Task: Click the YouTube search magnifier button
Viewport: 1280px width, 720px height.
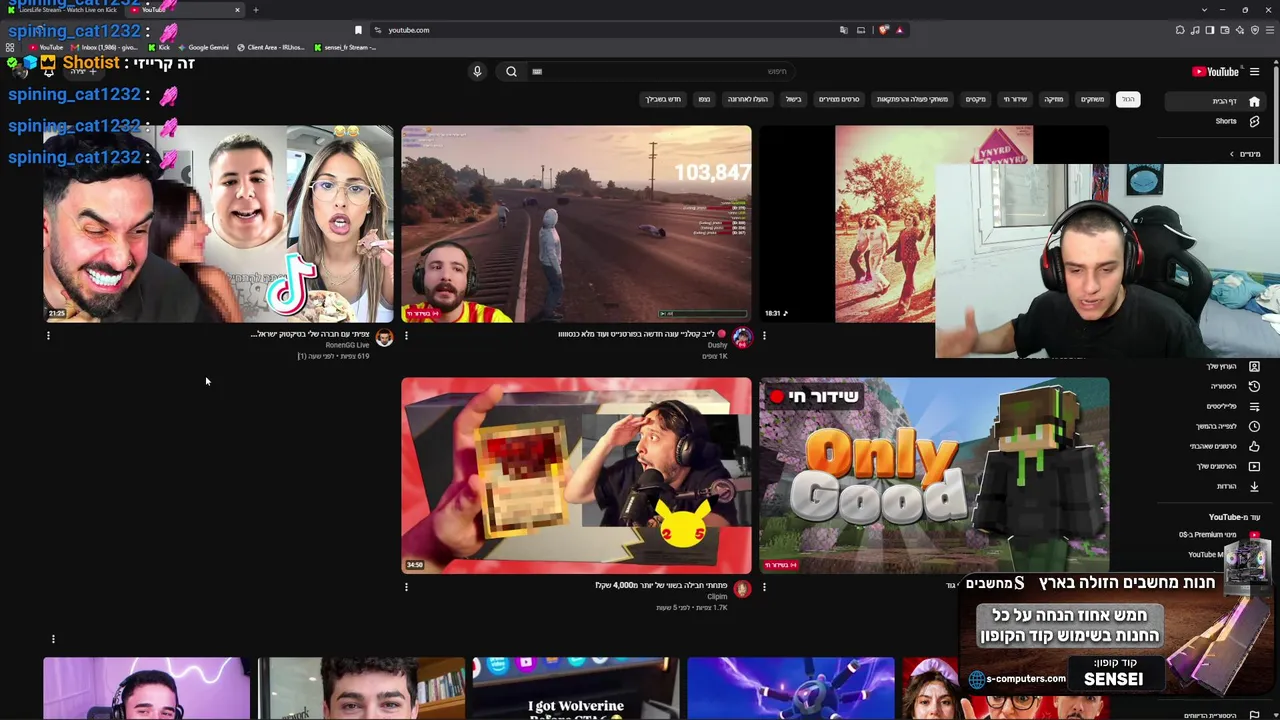Action: (511, 71)
